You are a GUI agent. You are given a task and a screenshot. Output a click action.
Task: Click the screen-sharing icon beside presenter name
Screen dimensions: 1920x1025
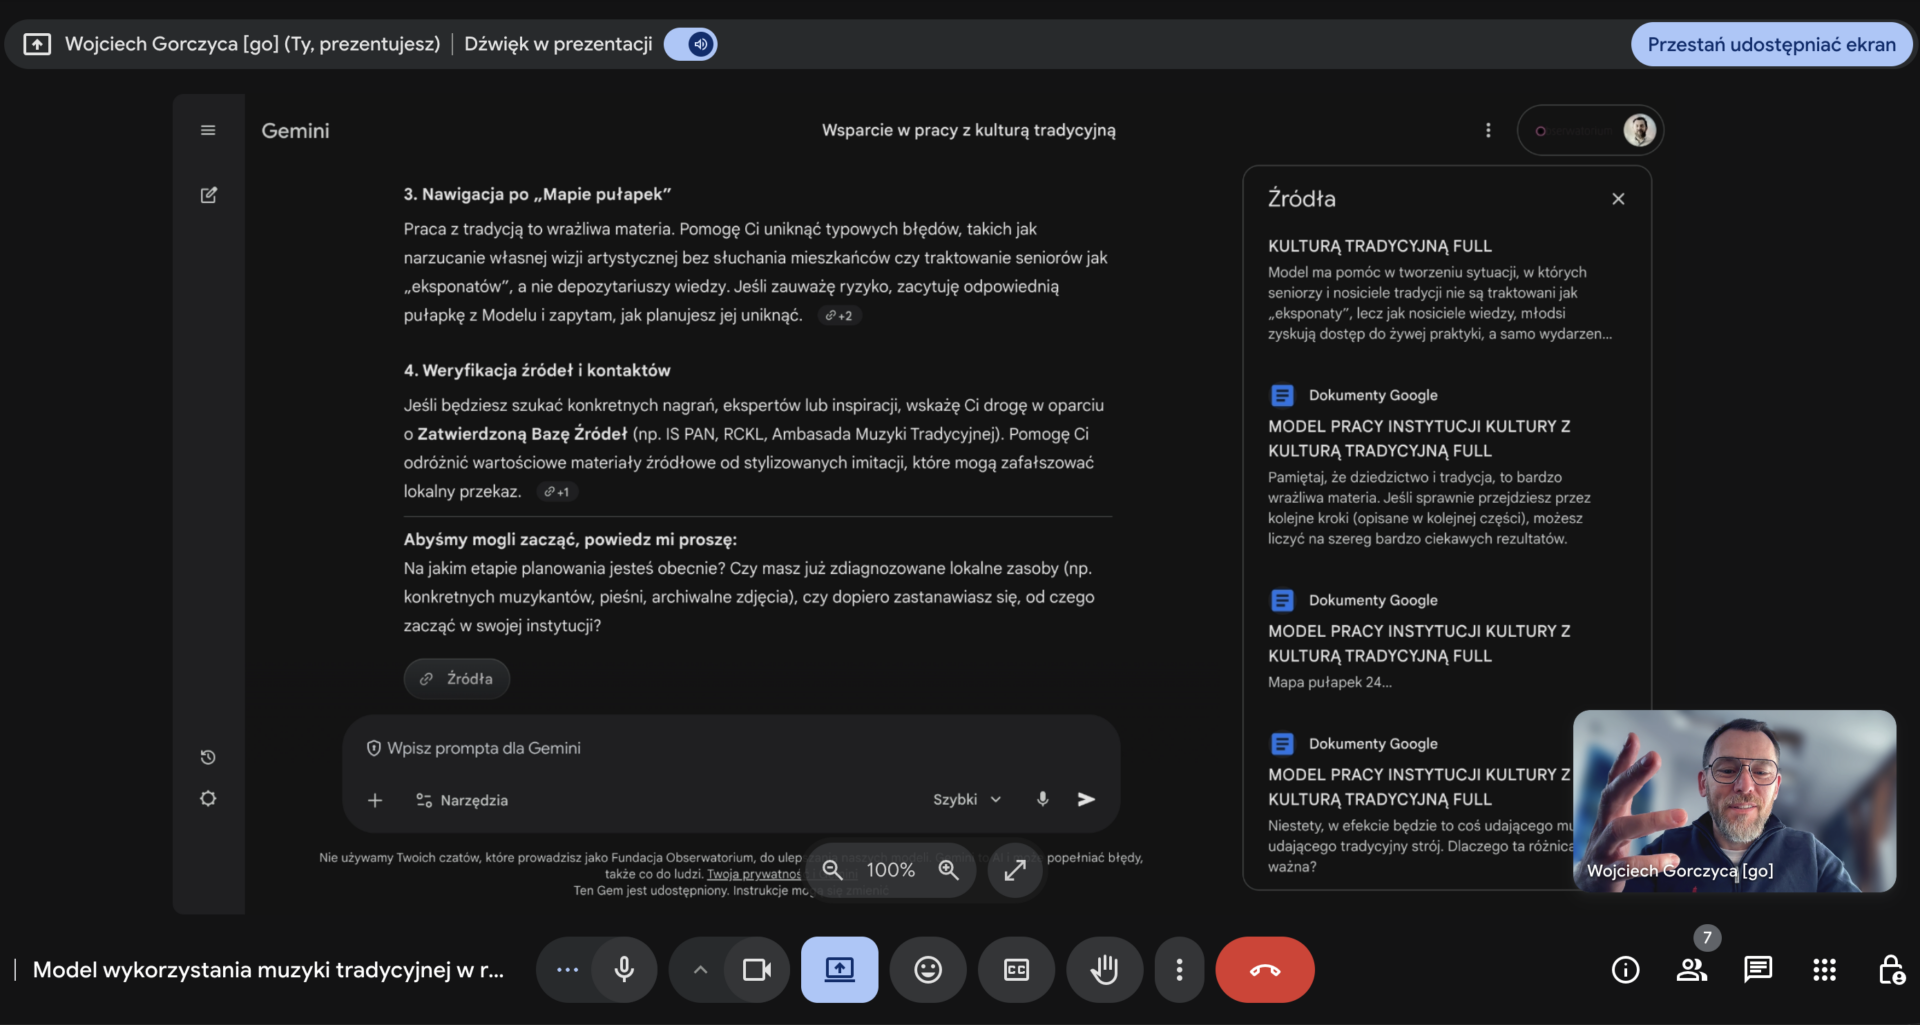pos(37,44)
